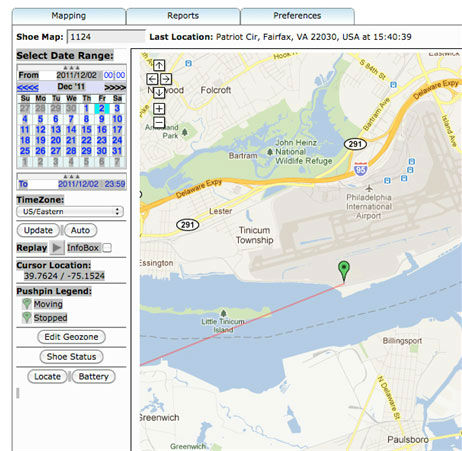The image size is (462, 451).
Task: Collapse the From calendar using the triangles
Action: pos(71,68)
